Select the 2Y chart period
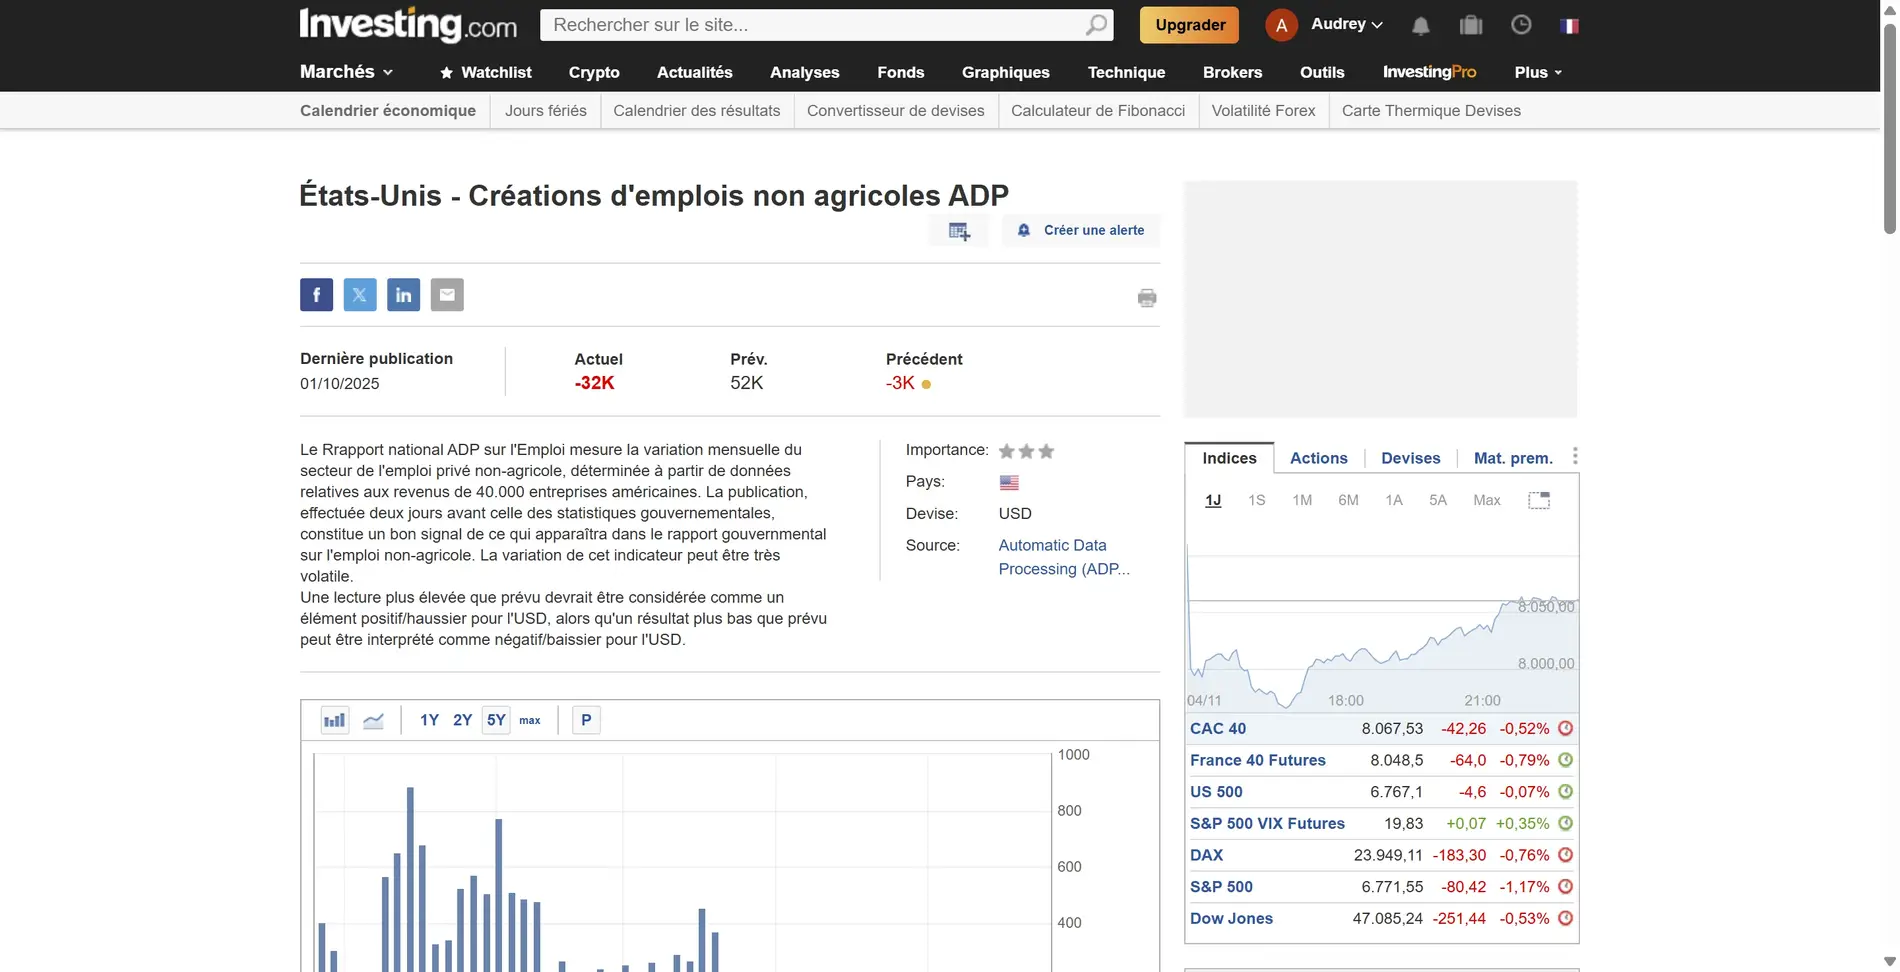The height and width of the screenshot is (972, 1900). pos(462,719)
